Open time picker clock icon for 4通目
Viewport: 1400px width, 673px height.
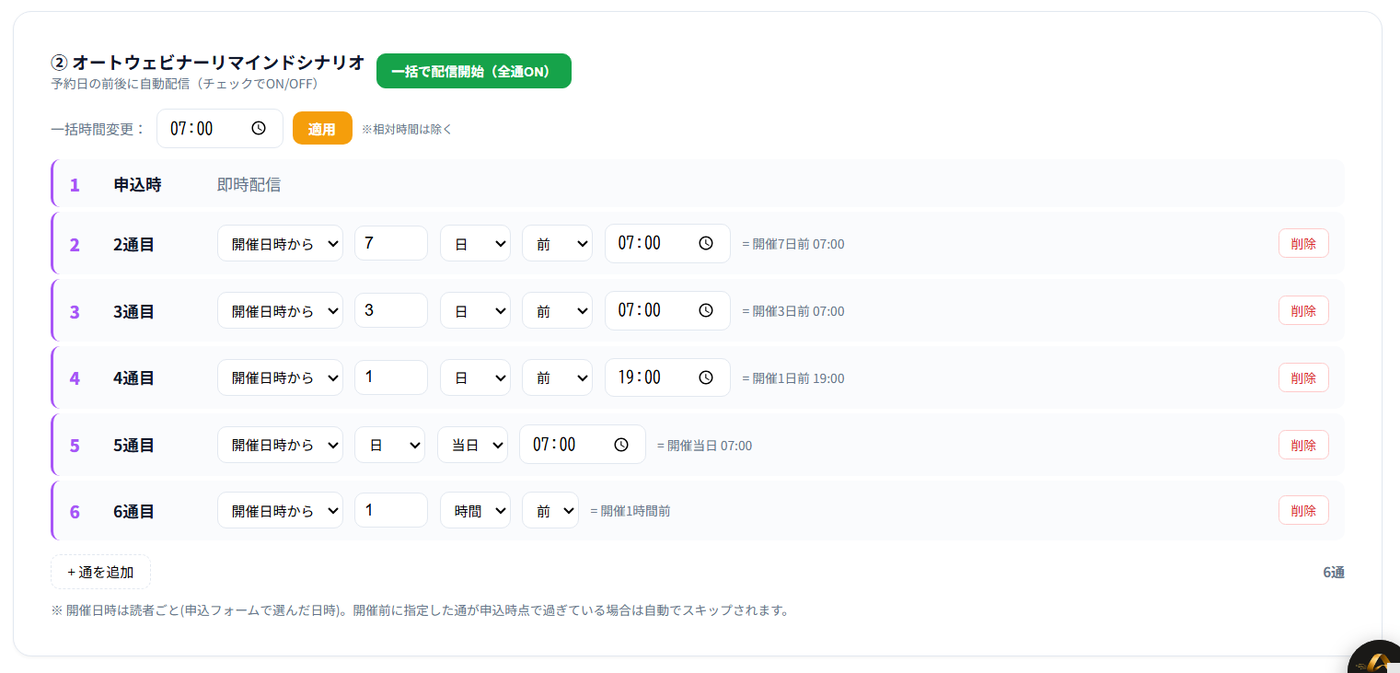[x=705, y=377]
